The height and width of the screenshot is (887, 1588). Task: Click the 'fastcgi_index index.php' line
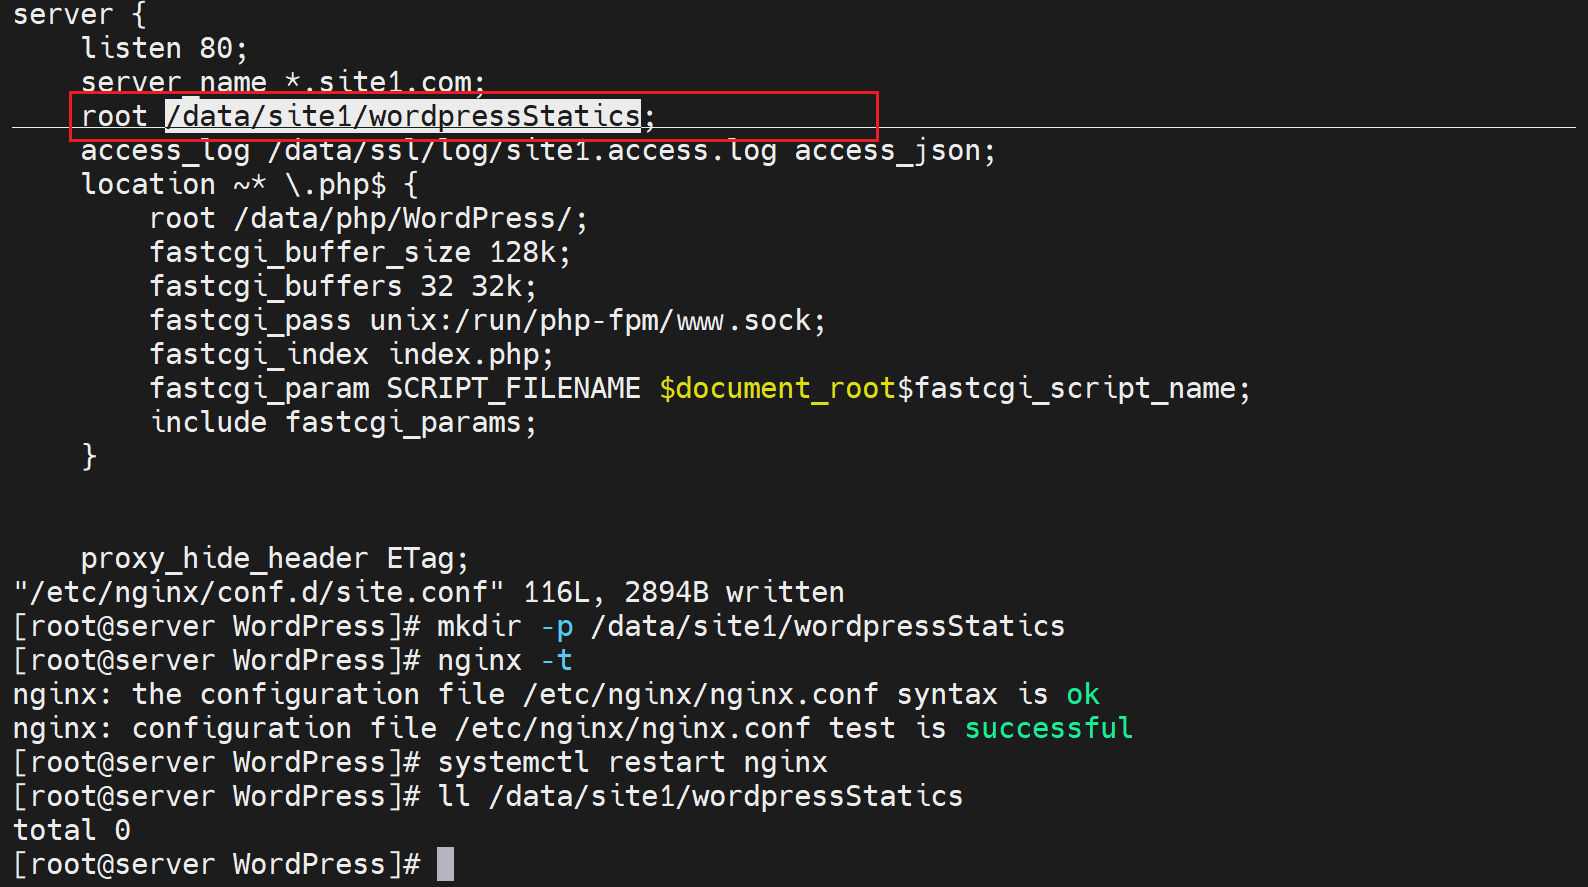tap(350, 355)
